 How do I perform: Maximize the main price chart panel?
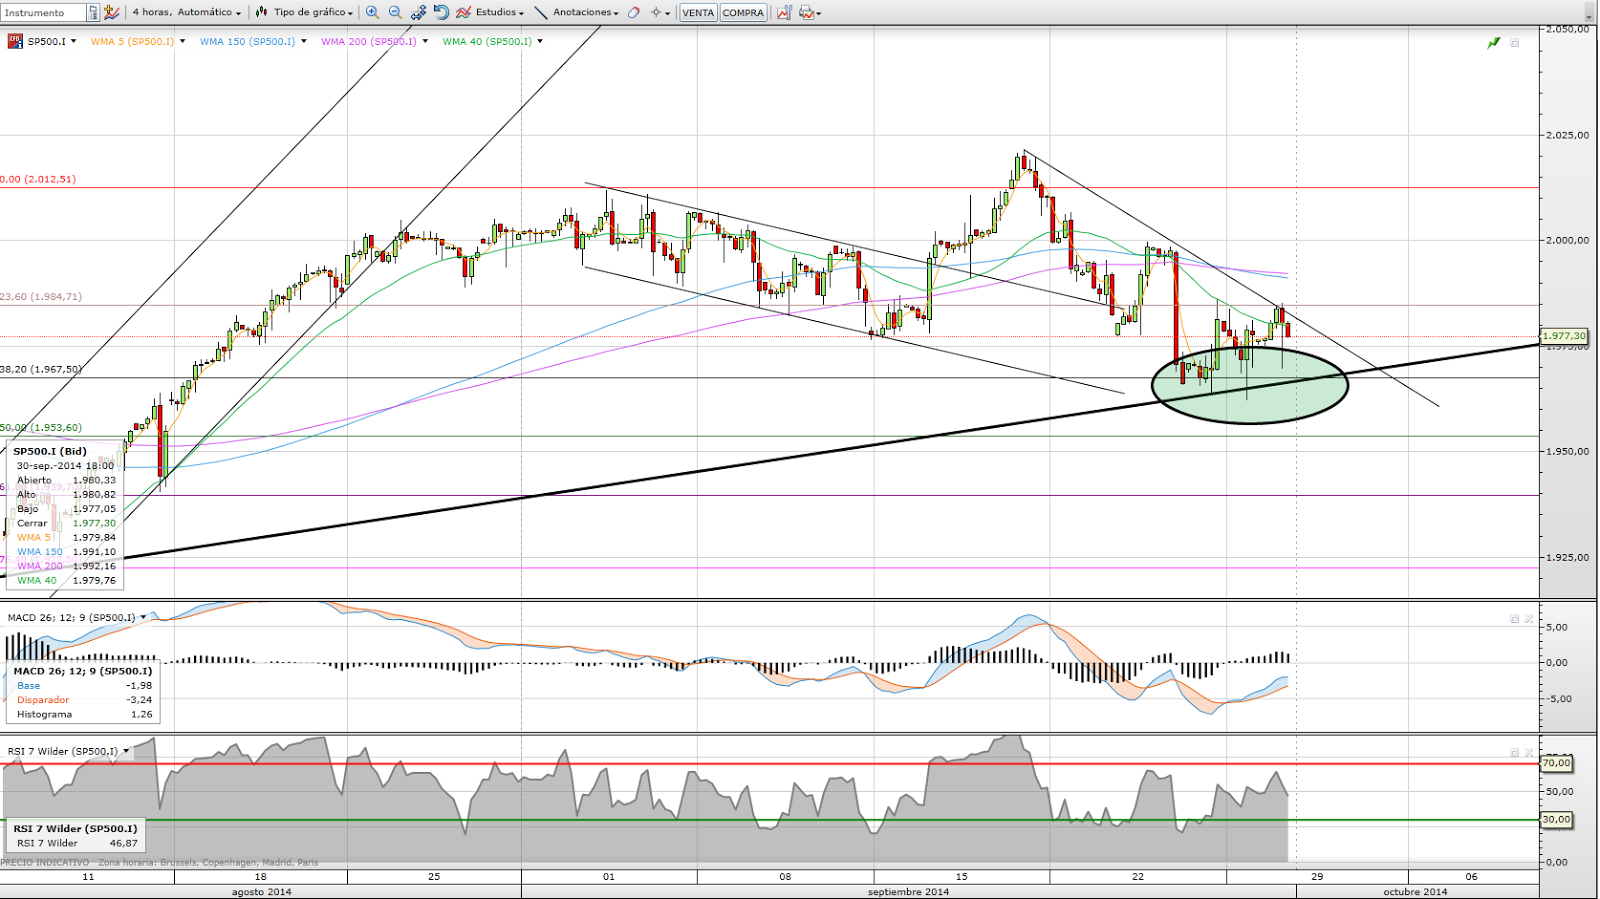1515,43
